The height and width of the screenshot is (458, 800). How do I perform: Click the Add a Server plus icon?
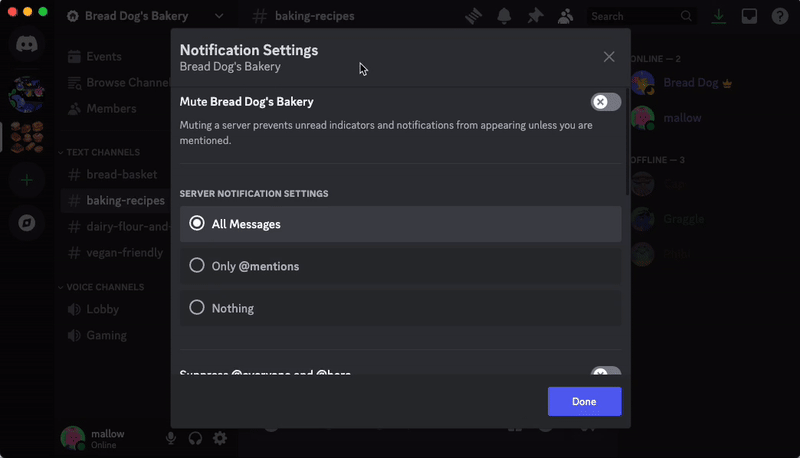click(x=27, y=180)
